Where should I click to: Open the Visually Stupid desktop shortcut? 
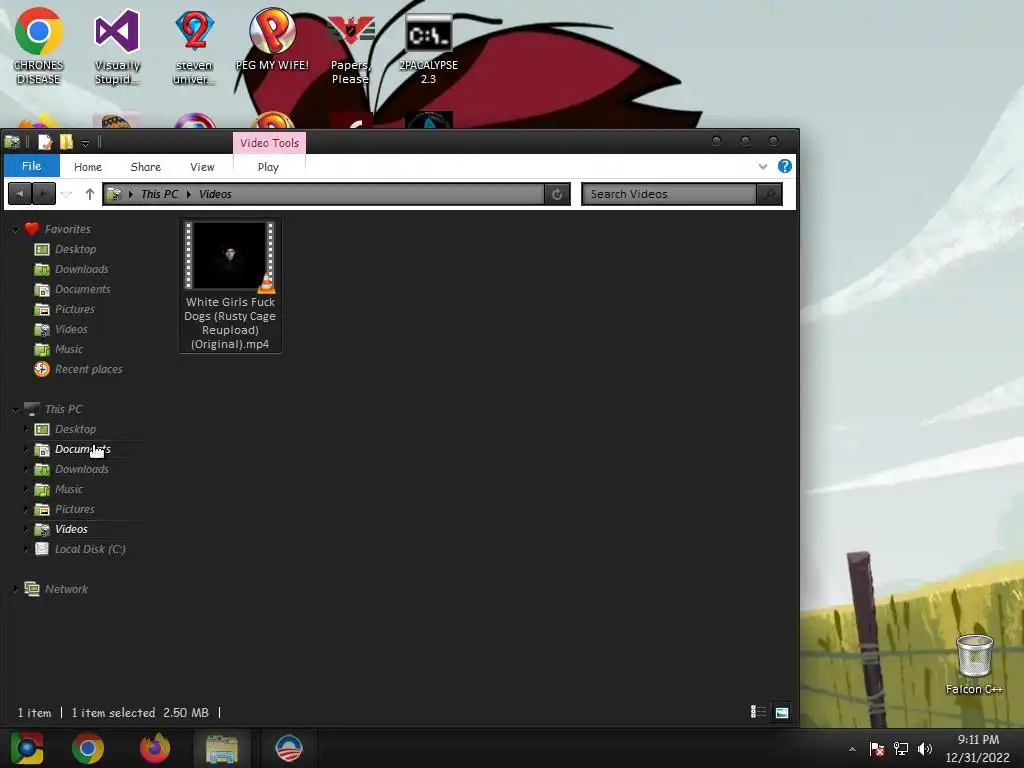pyautogui.click(x=117, y=46)
